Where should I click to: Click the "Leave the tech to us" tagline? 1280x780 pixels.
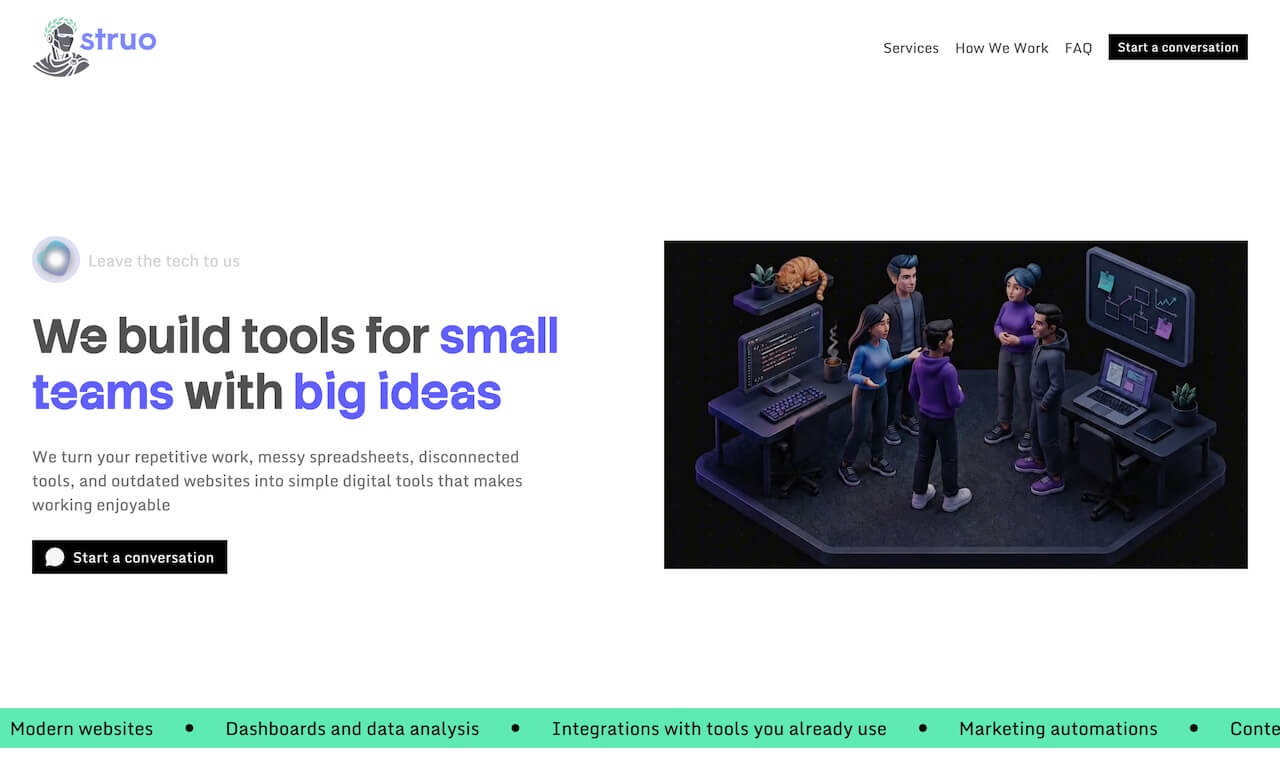click(164, 261)
